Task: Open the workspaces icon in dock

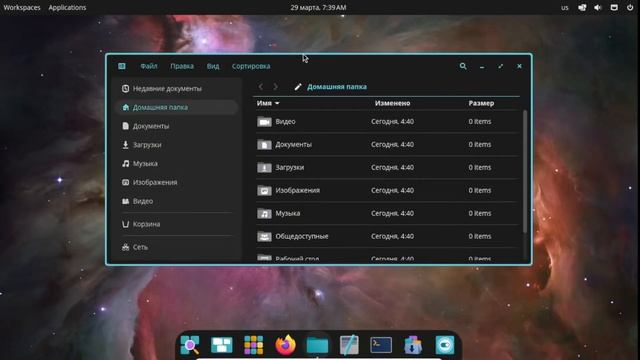Action: (x=222, y=345)
